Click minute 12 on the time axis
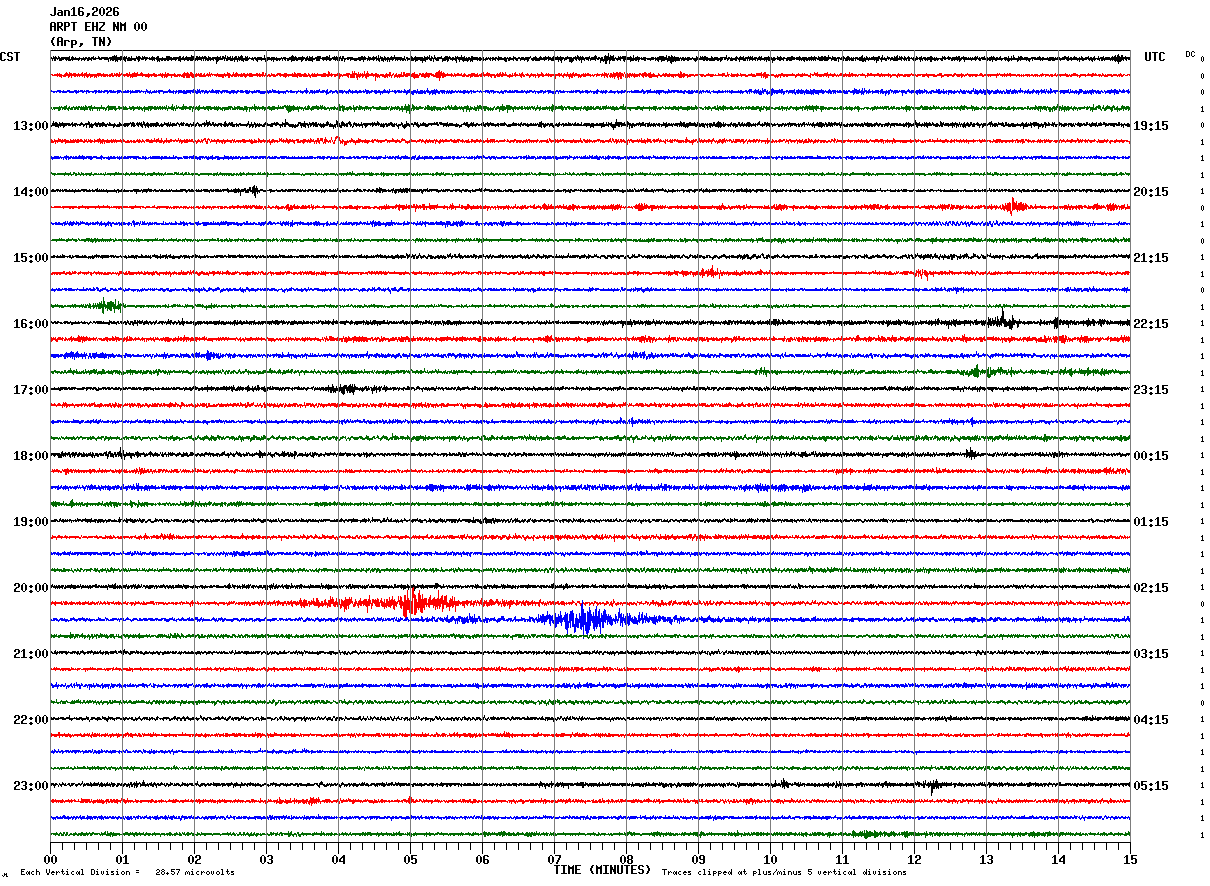This screenshot has height=886, width=1210. point(914,859)
